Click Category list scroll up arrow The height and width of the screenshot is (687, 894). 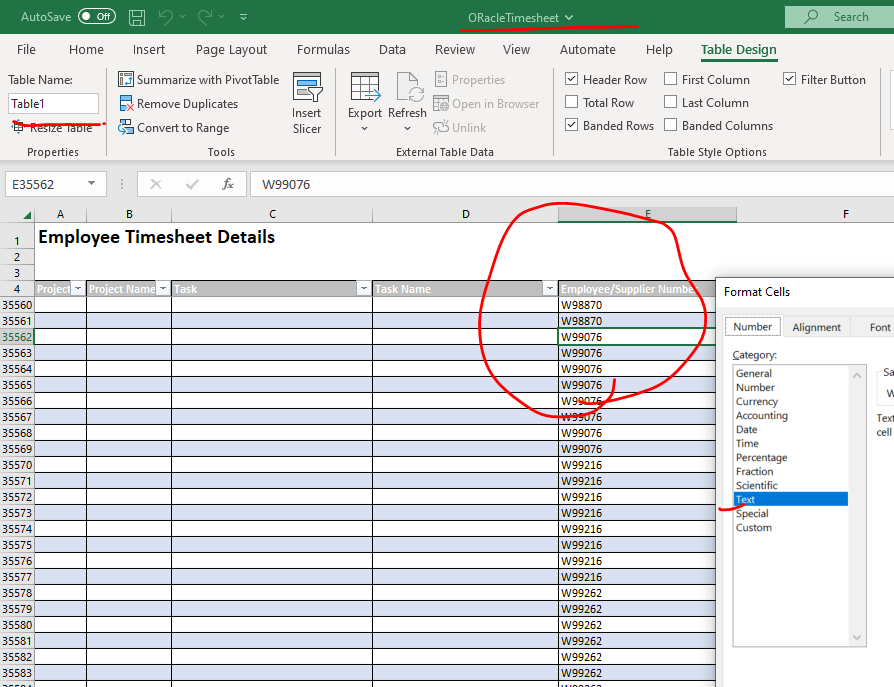[856, 375]
